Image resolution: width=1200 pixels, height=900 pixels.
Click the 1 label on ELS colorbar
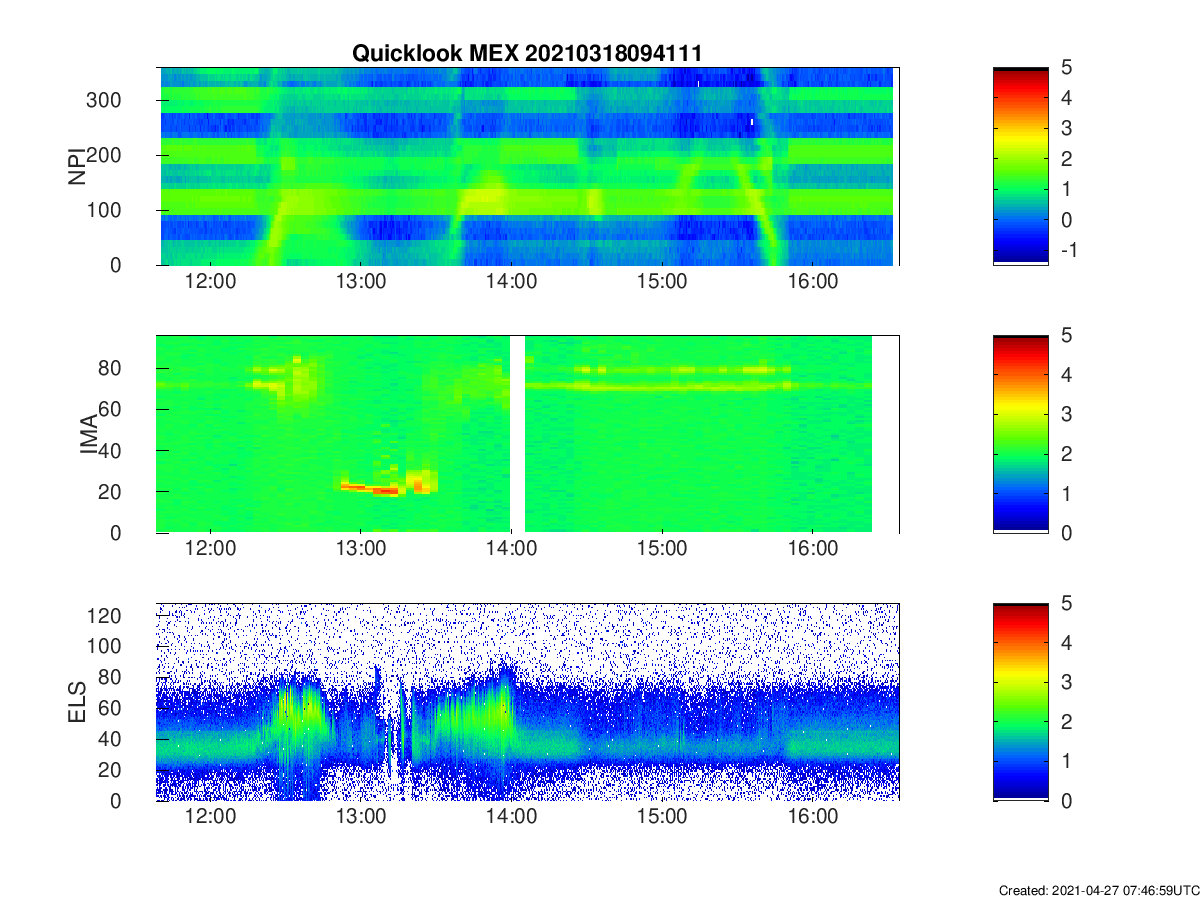click(x=1066, y=761)
